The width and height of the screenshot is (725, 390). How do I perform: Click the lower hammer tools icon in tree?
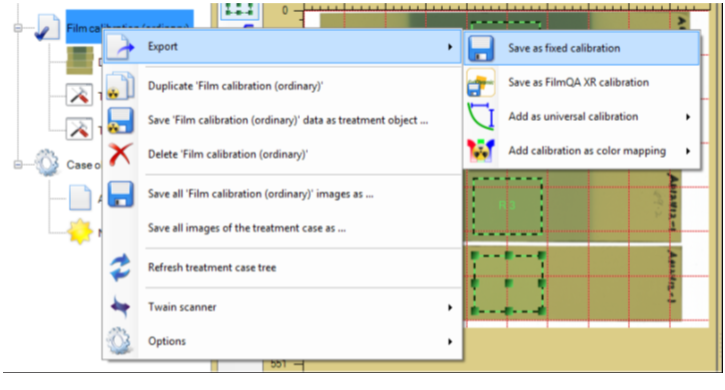[x=79, y=129]
